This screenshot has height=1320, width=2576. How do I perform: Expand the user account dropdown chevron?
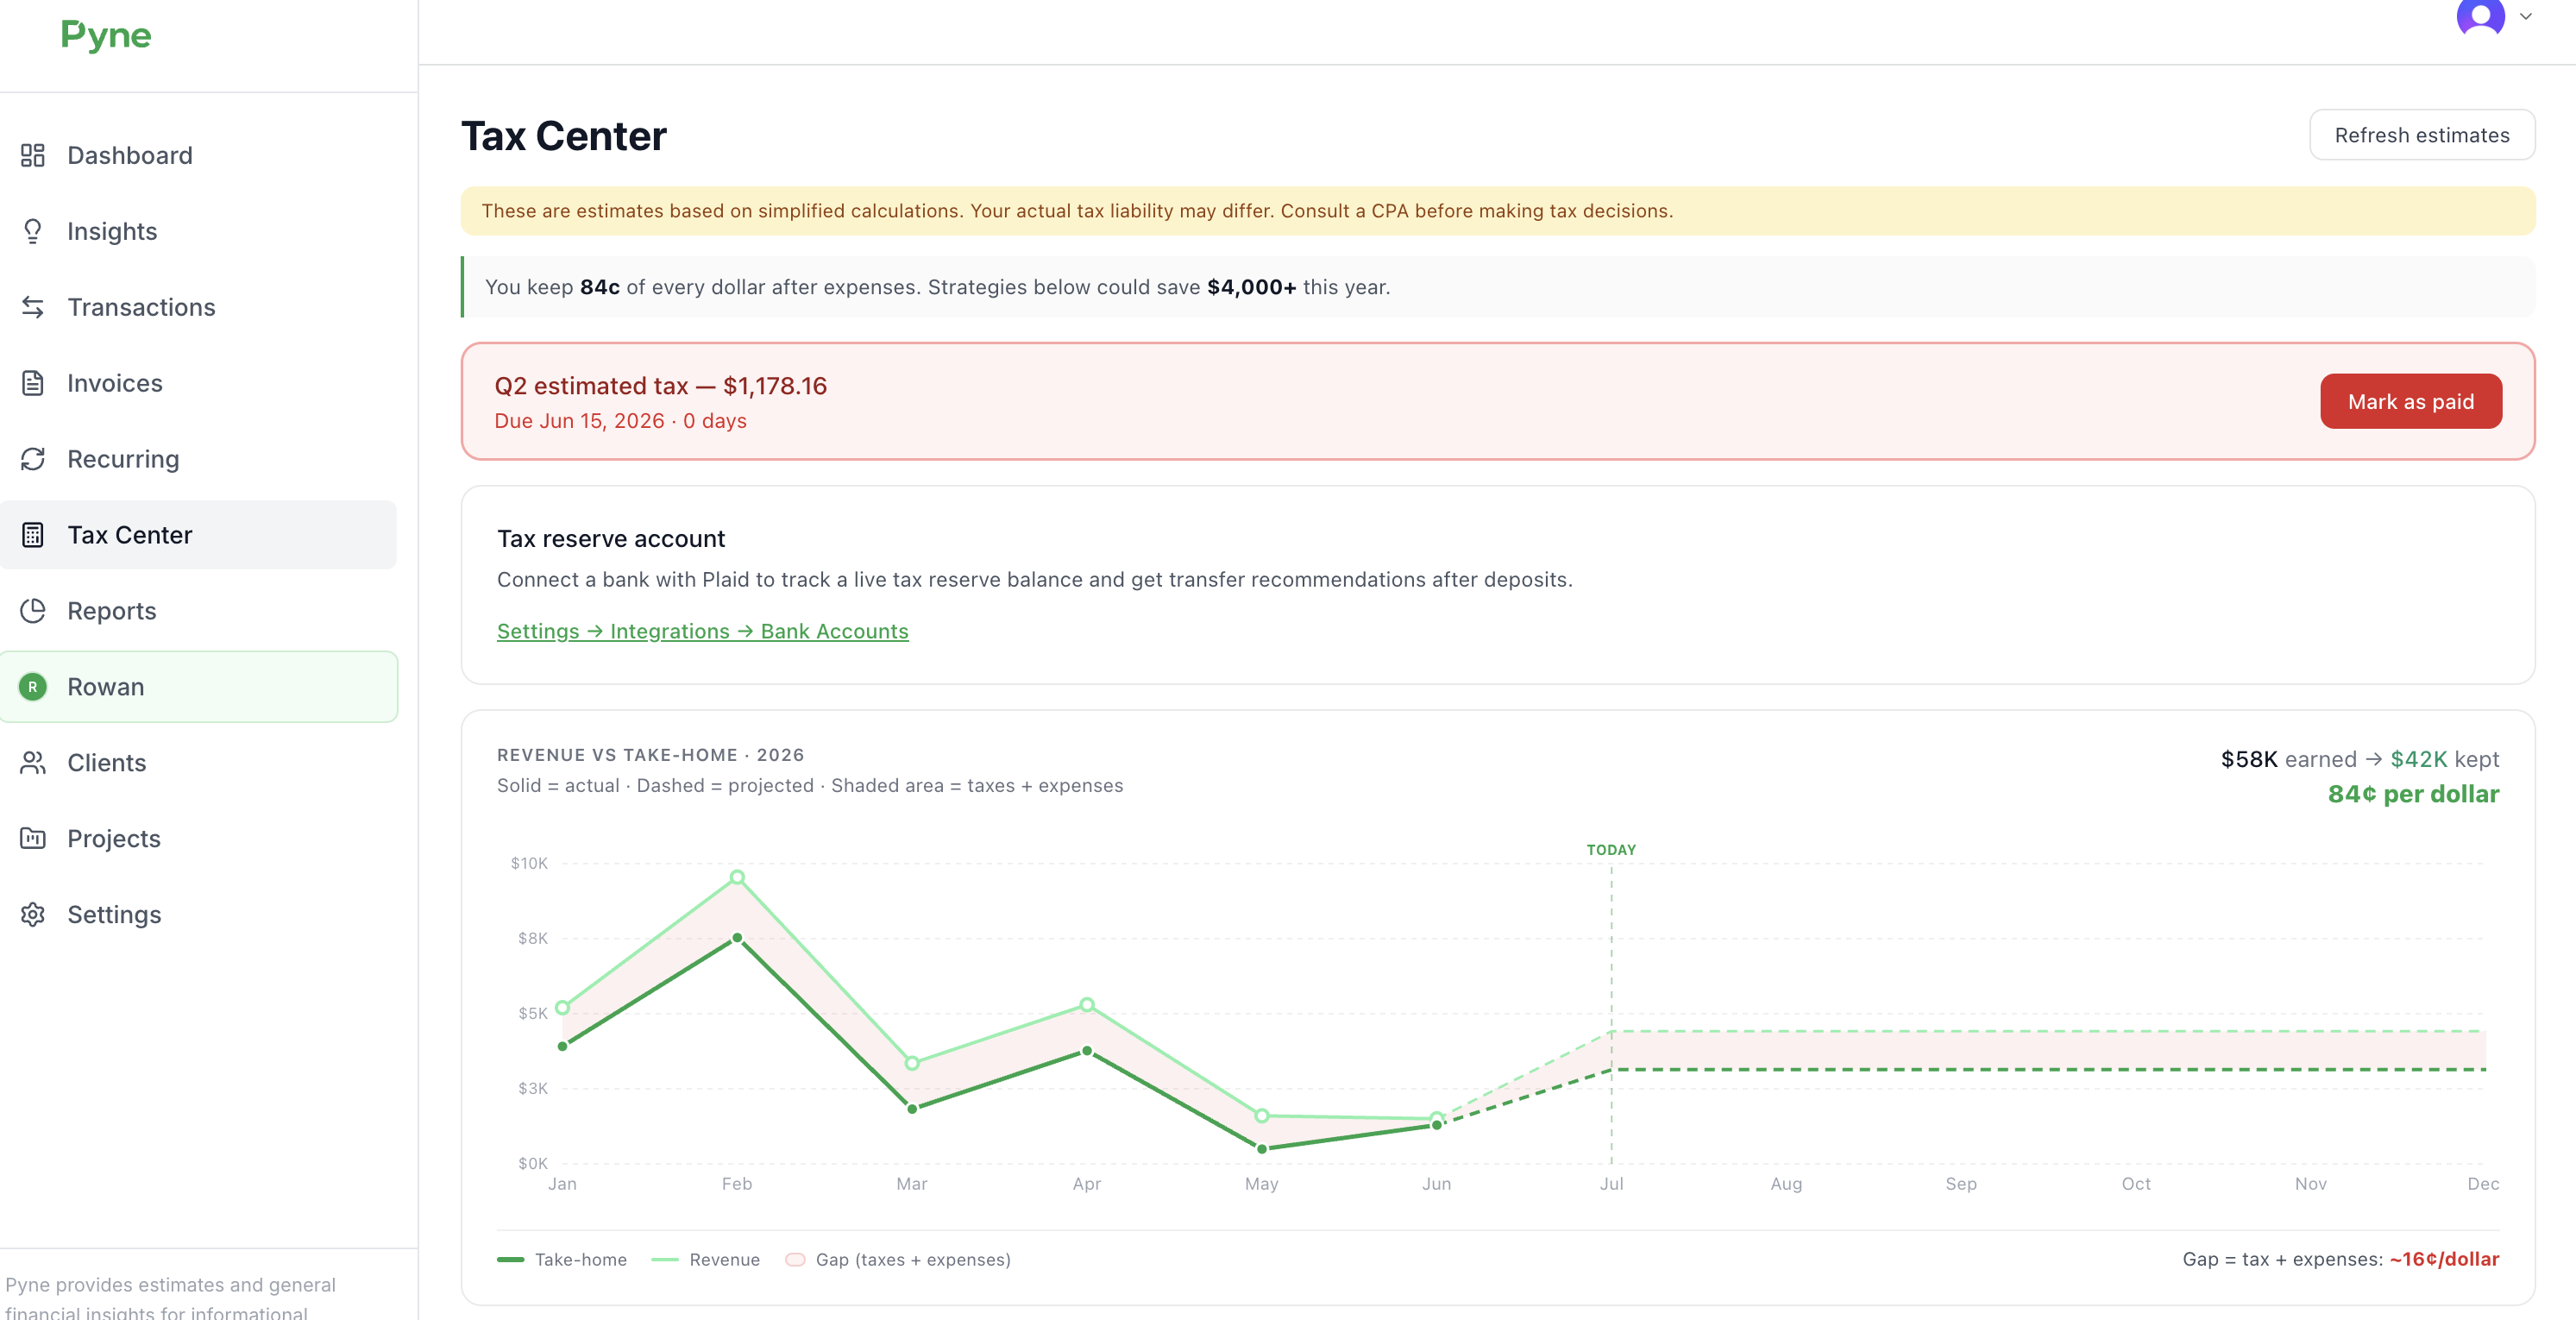point(2525,16)
